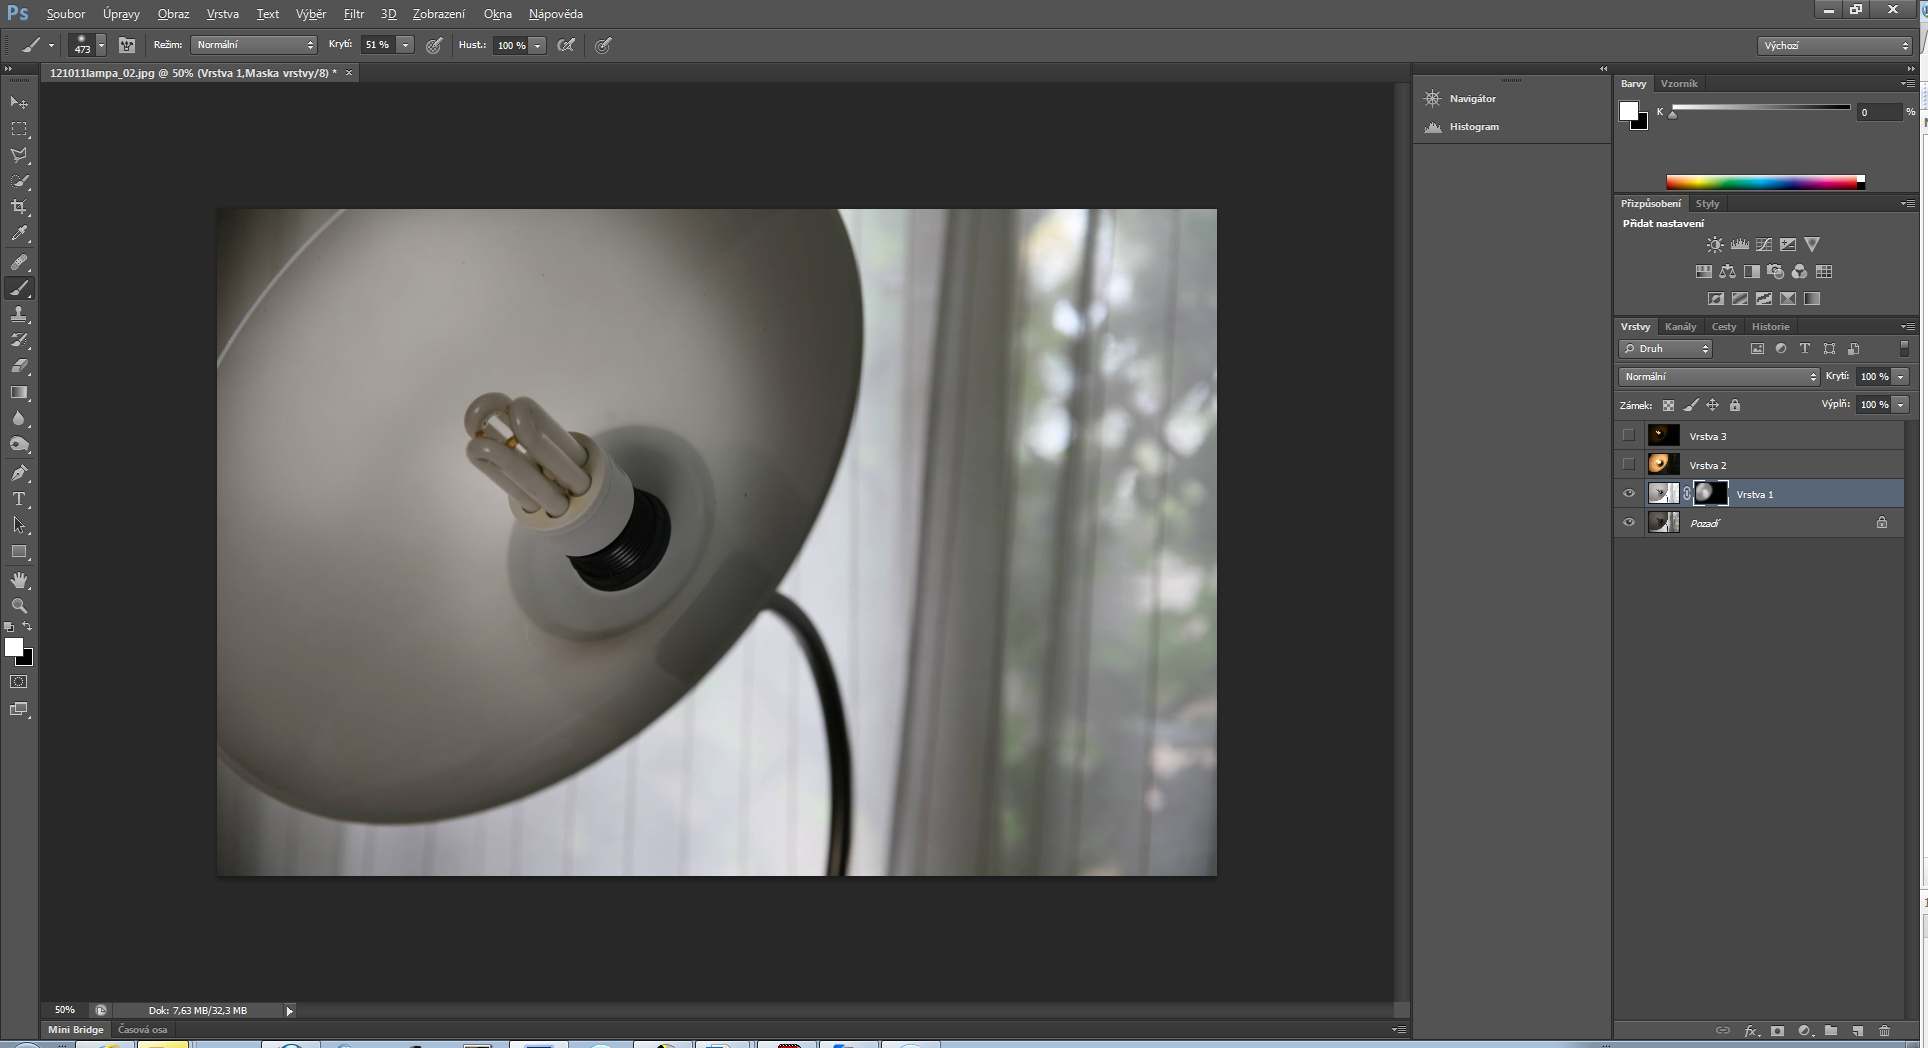Open the Histogram panel
This screenshot has width=1928, height=1048.
coord(1473,127)
